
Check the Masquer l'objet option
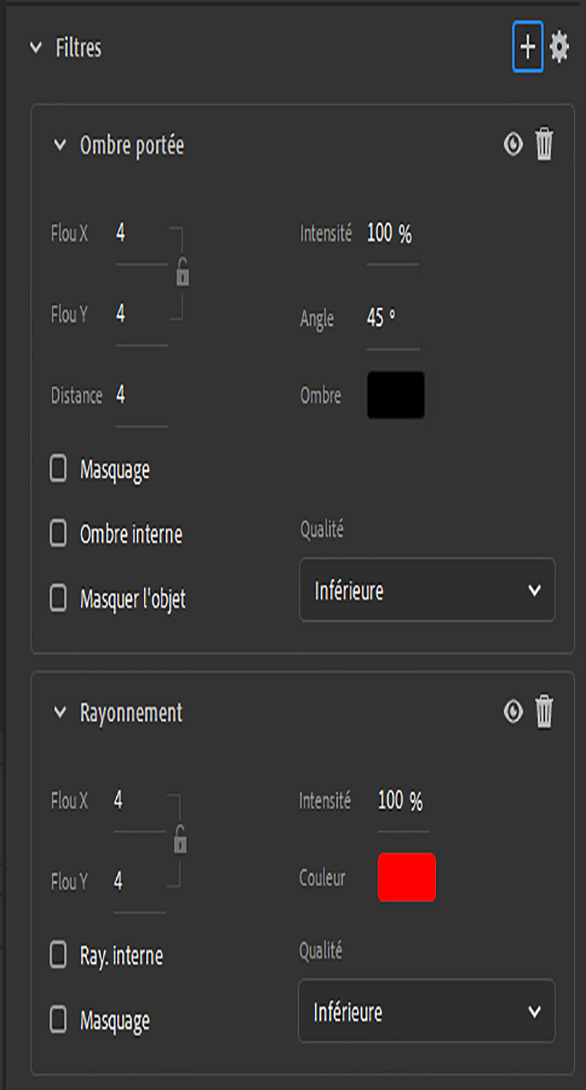click(60, 598)
